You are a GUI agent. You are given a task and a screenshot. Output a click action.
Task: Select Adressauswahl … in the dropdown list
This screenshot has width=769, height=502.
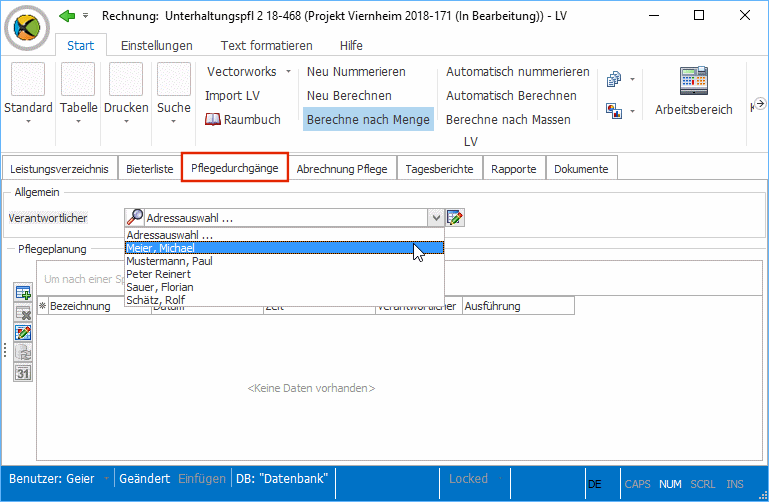click(x=284, y=235)
